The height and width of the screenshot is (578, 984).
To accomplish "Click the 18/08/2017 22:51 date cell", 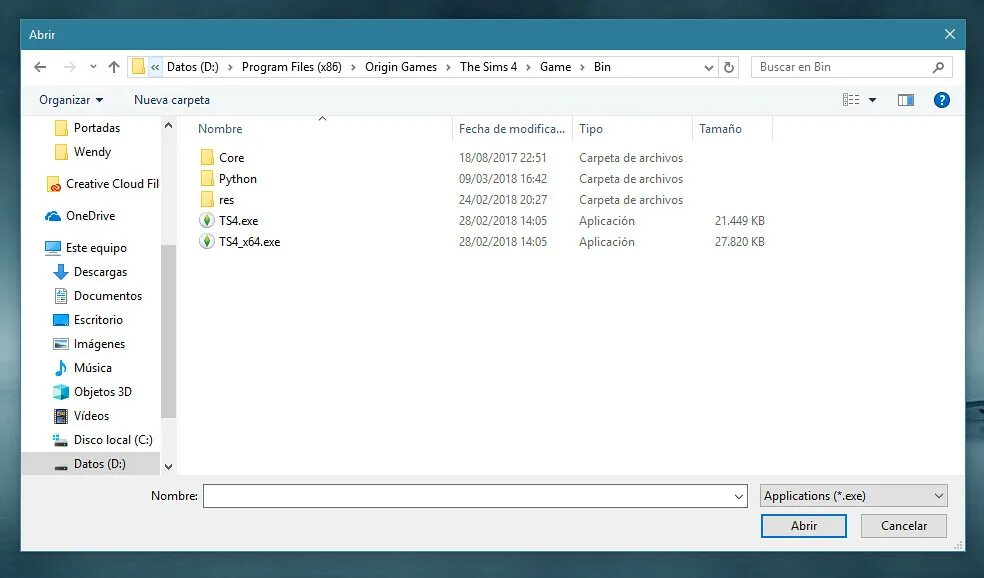I will [503, 158].
